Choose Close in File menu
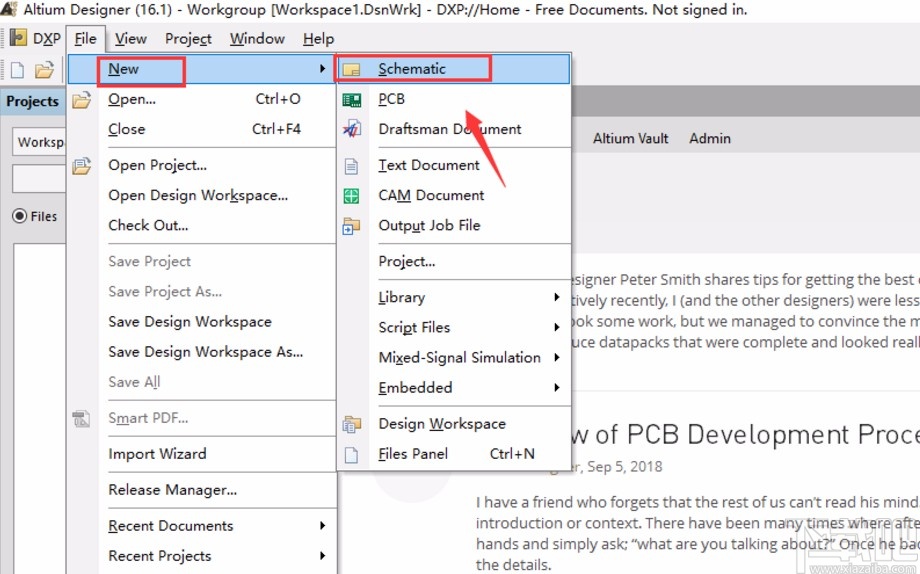 tap(201, 129)
